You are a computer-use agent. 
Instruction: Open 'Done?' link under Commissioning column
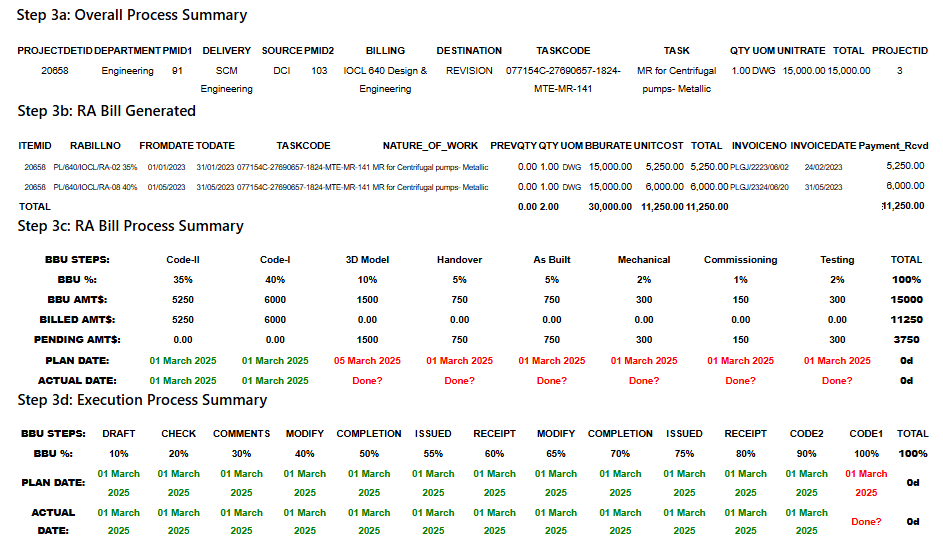point(740,381)
